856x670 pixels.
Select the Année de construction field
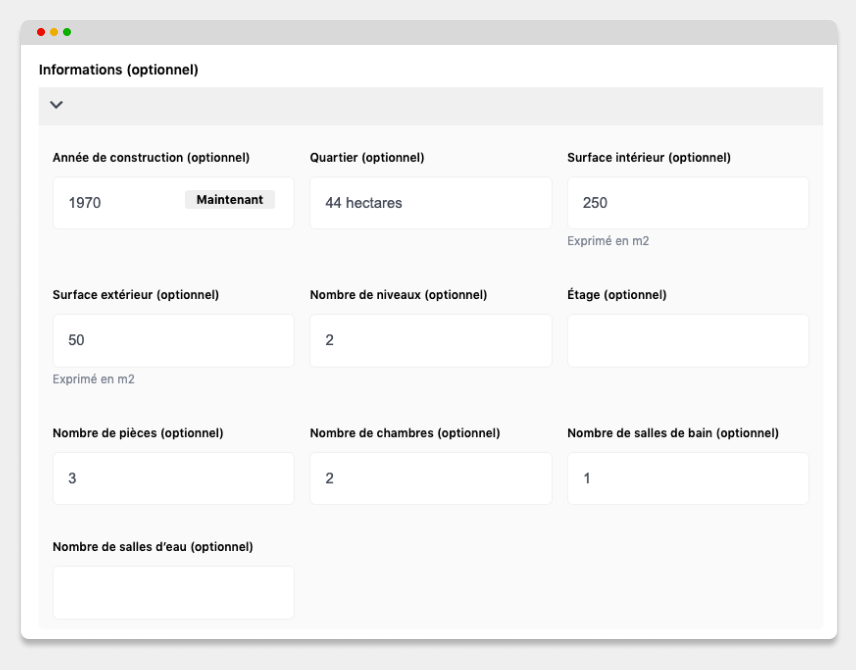[x=174, y=203]
